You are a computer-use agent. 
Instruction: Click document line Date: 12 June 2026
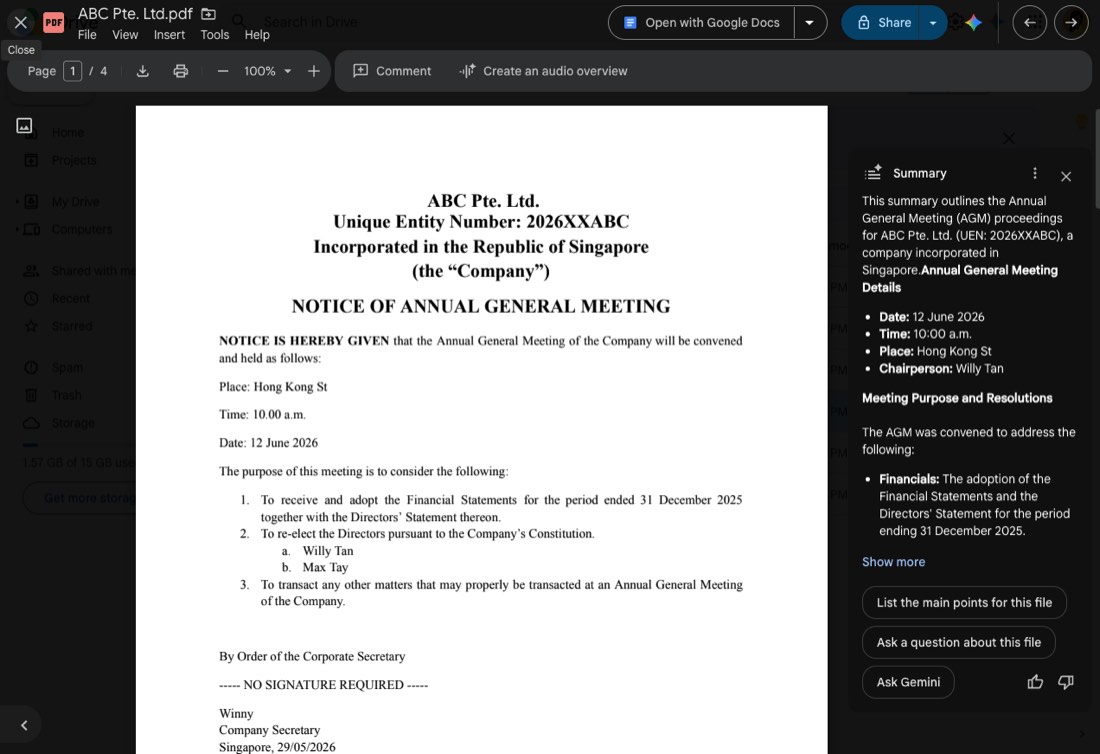pyautogui.click(x=268, y=443)
